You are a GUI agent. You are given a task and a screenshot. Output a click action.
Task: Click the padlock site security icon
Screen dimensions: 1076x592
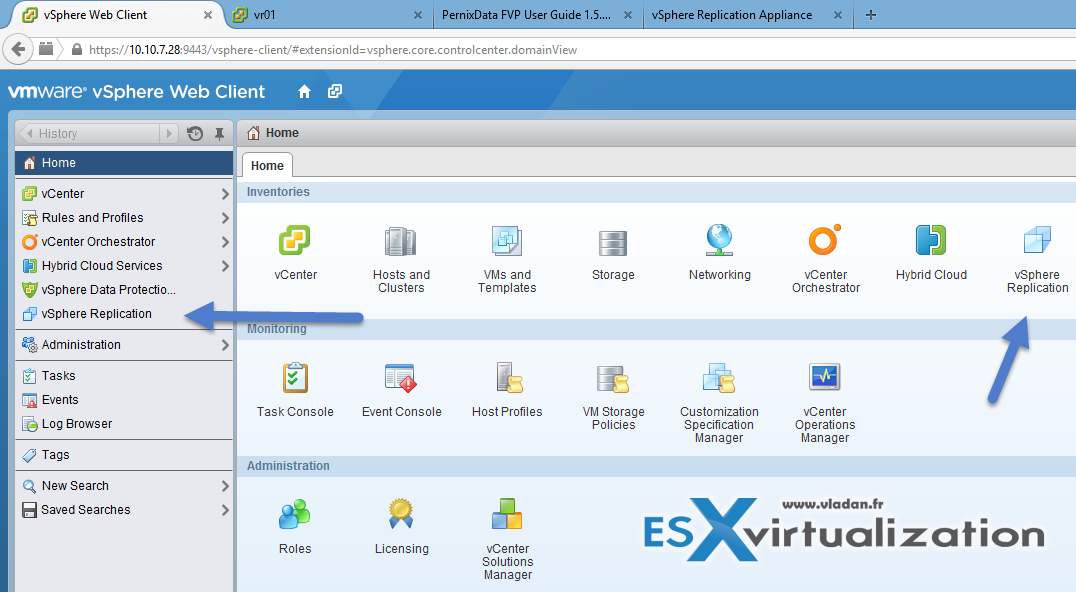[77, 49]
